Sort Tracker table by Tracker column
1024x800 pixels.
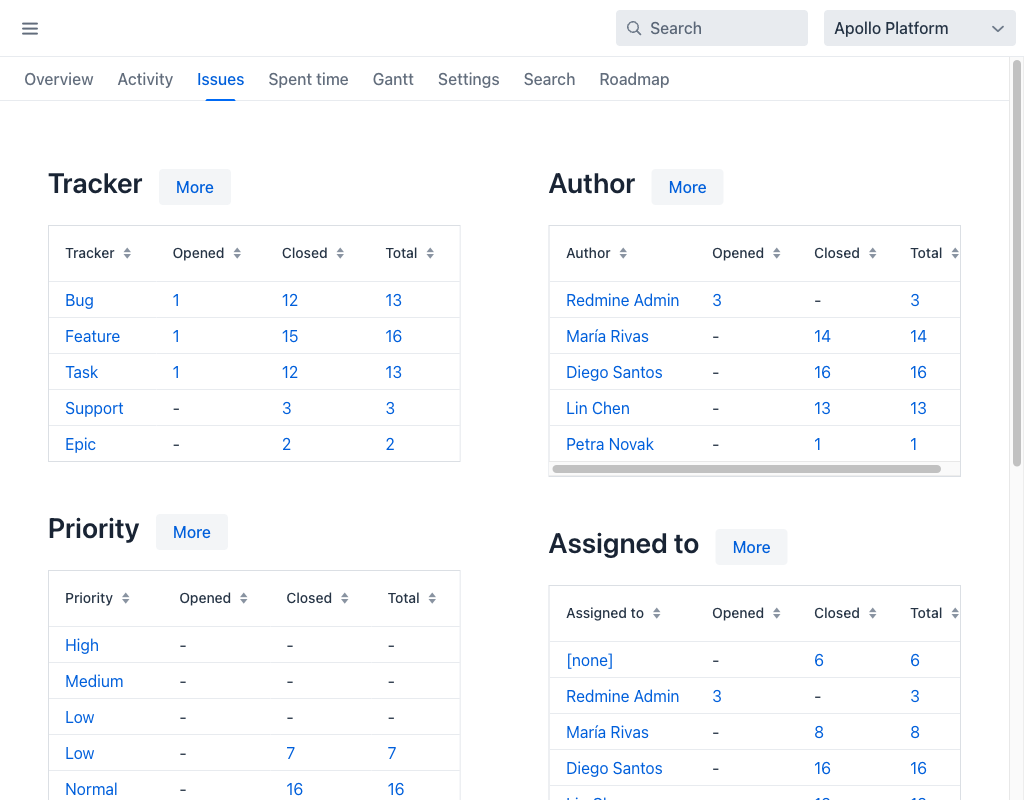tap(98, 253)
